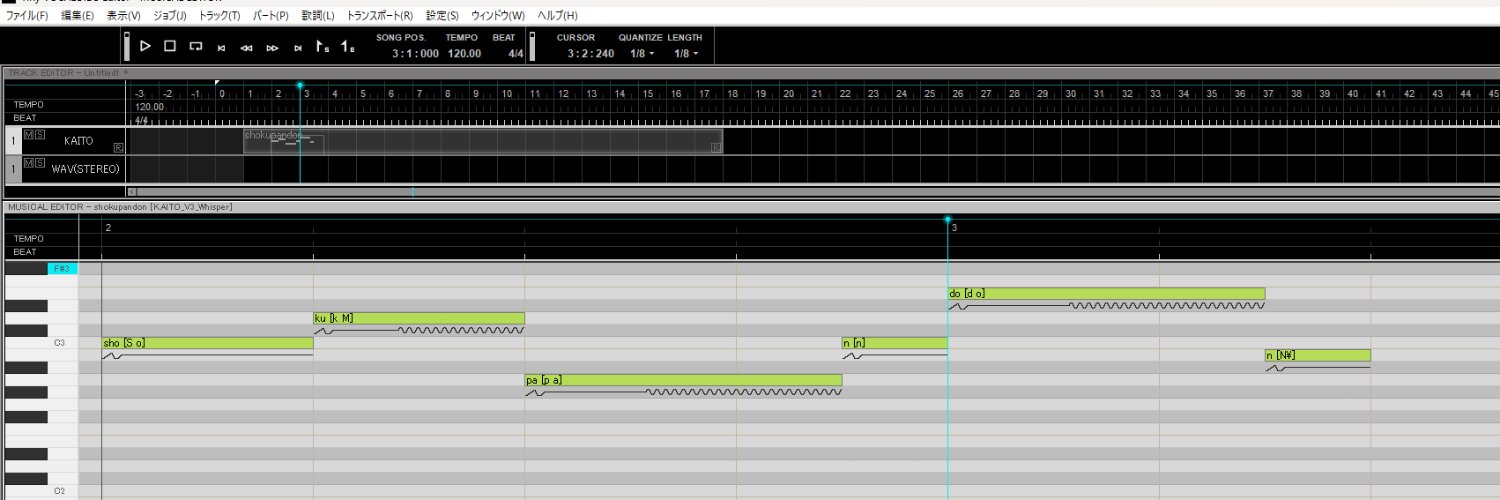Open the トランスポート(R) menu
Screen dimensions: 1500x500
click(x=379, y=16)
